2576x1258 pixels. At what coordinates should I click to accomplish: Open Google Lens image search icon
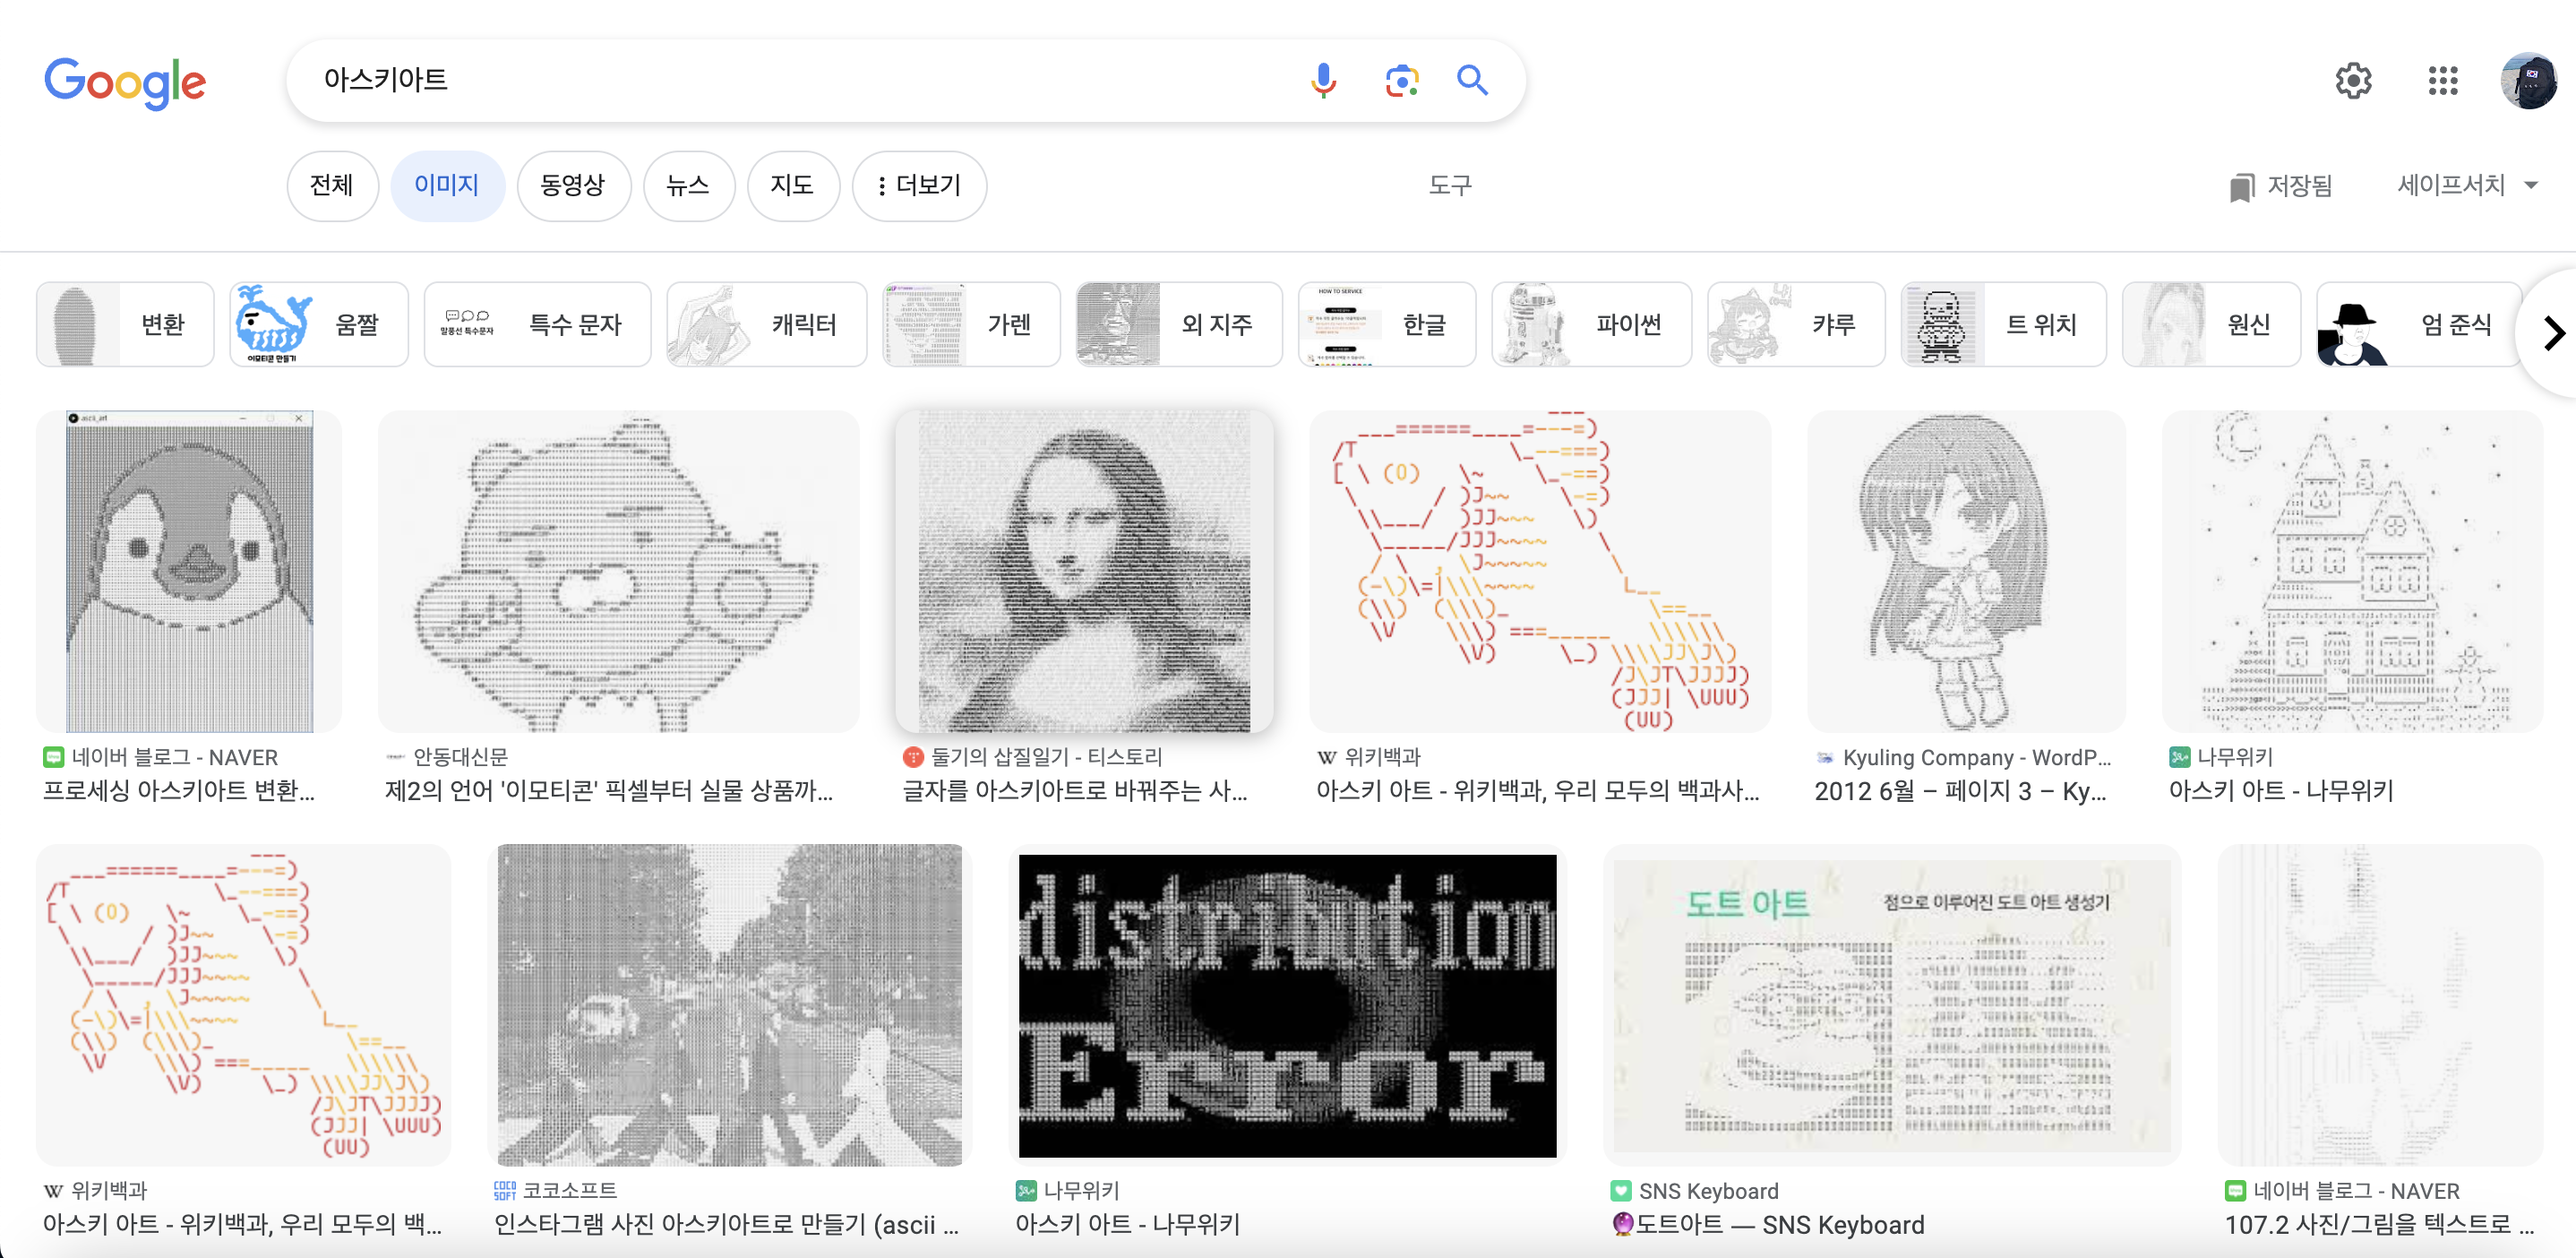point(1401,80)
